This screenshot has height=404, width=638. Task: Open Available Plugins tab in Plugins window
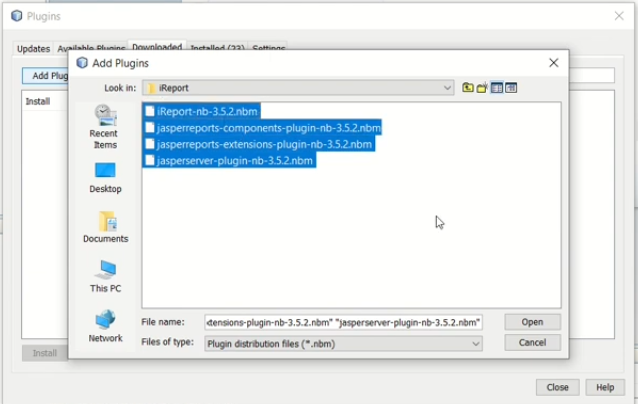pyautogui.click(x=91, y=49)
